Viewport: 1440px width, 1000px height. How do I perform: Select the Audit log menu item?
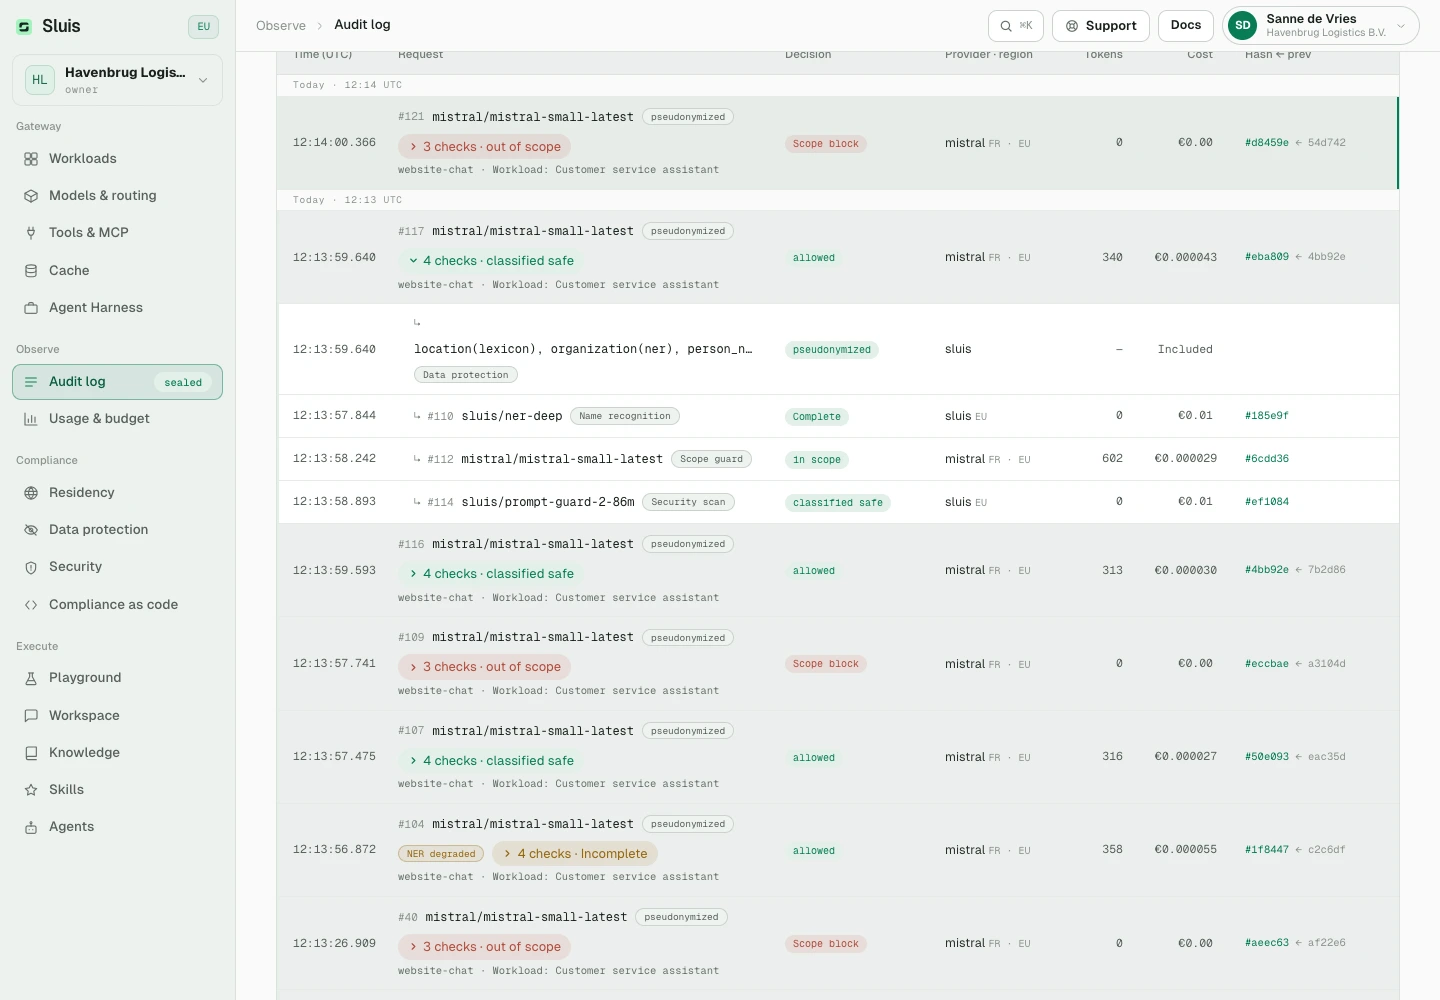(x=117, y=382)
